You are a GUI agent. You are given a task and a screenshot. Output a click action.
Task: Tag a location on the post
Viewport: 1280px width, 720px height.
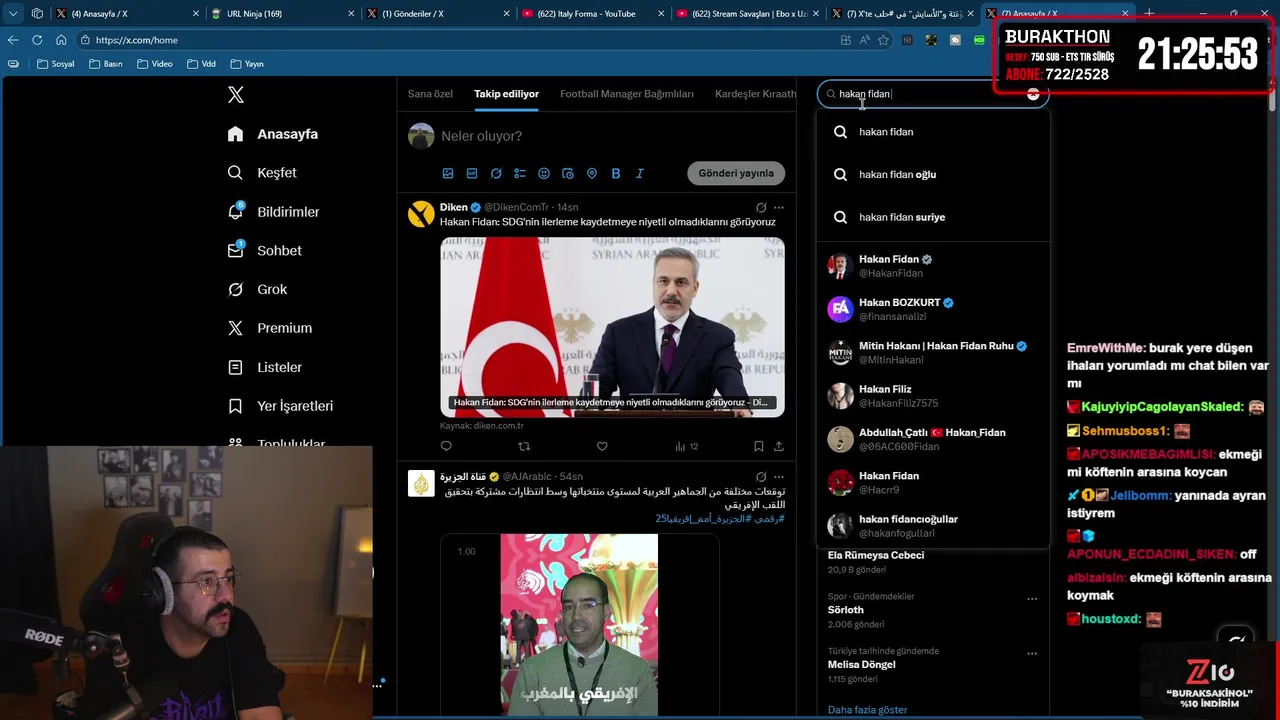tap(592, 173)
